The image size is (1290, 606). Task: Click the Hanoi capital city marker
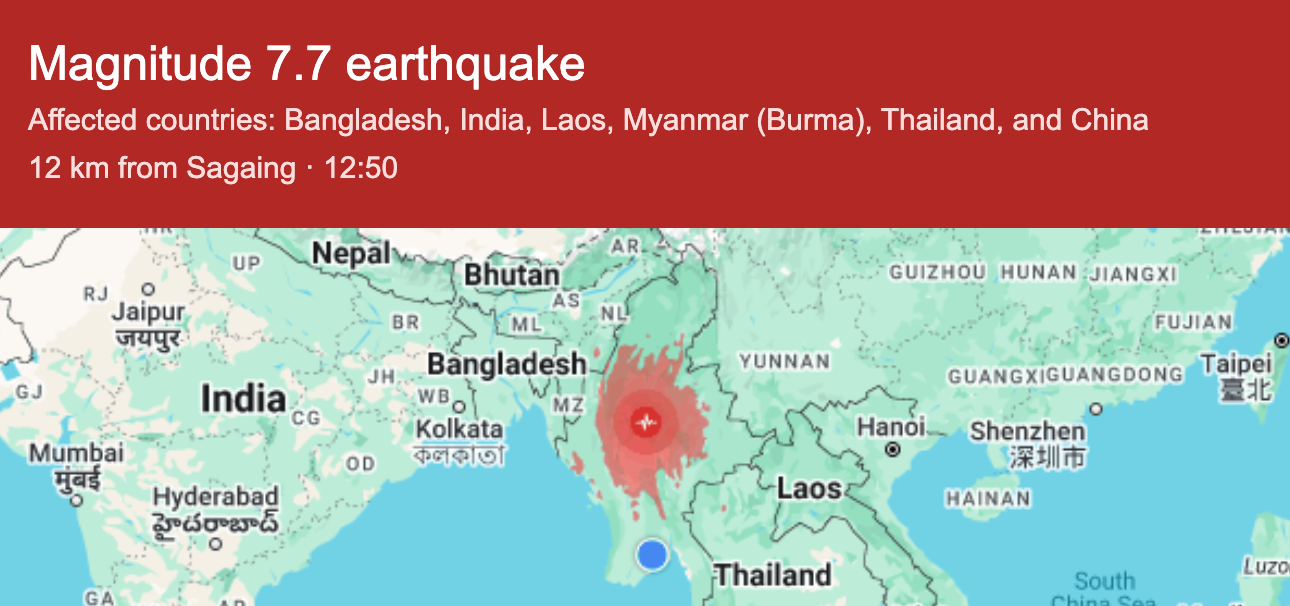[x=892, y=450]
